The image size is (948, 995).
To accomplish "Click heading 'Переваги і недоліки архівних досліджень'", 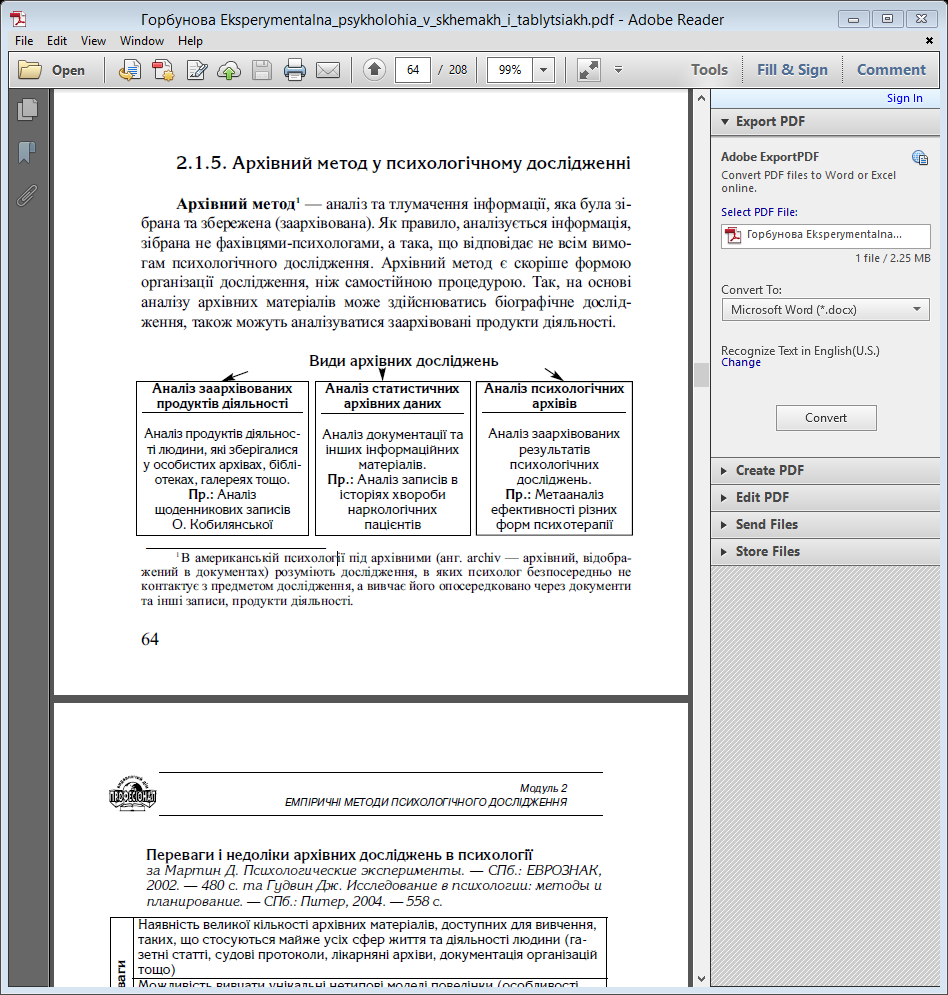I will click(x=339, y=855).
